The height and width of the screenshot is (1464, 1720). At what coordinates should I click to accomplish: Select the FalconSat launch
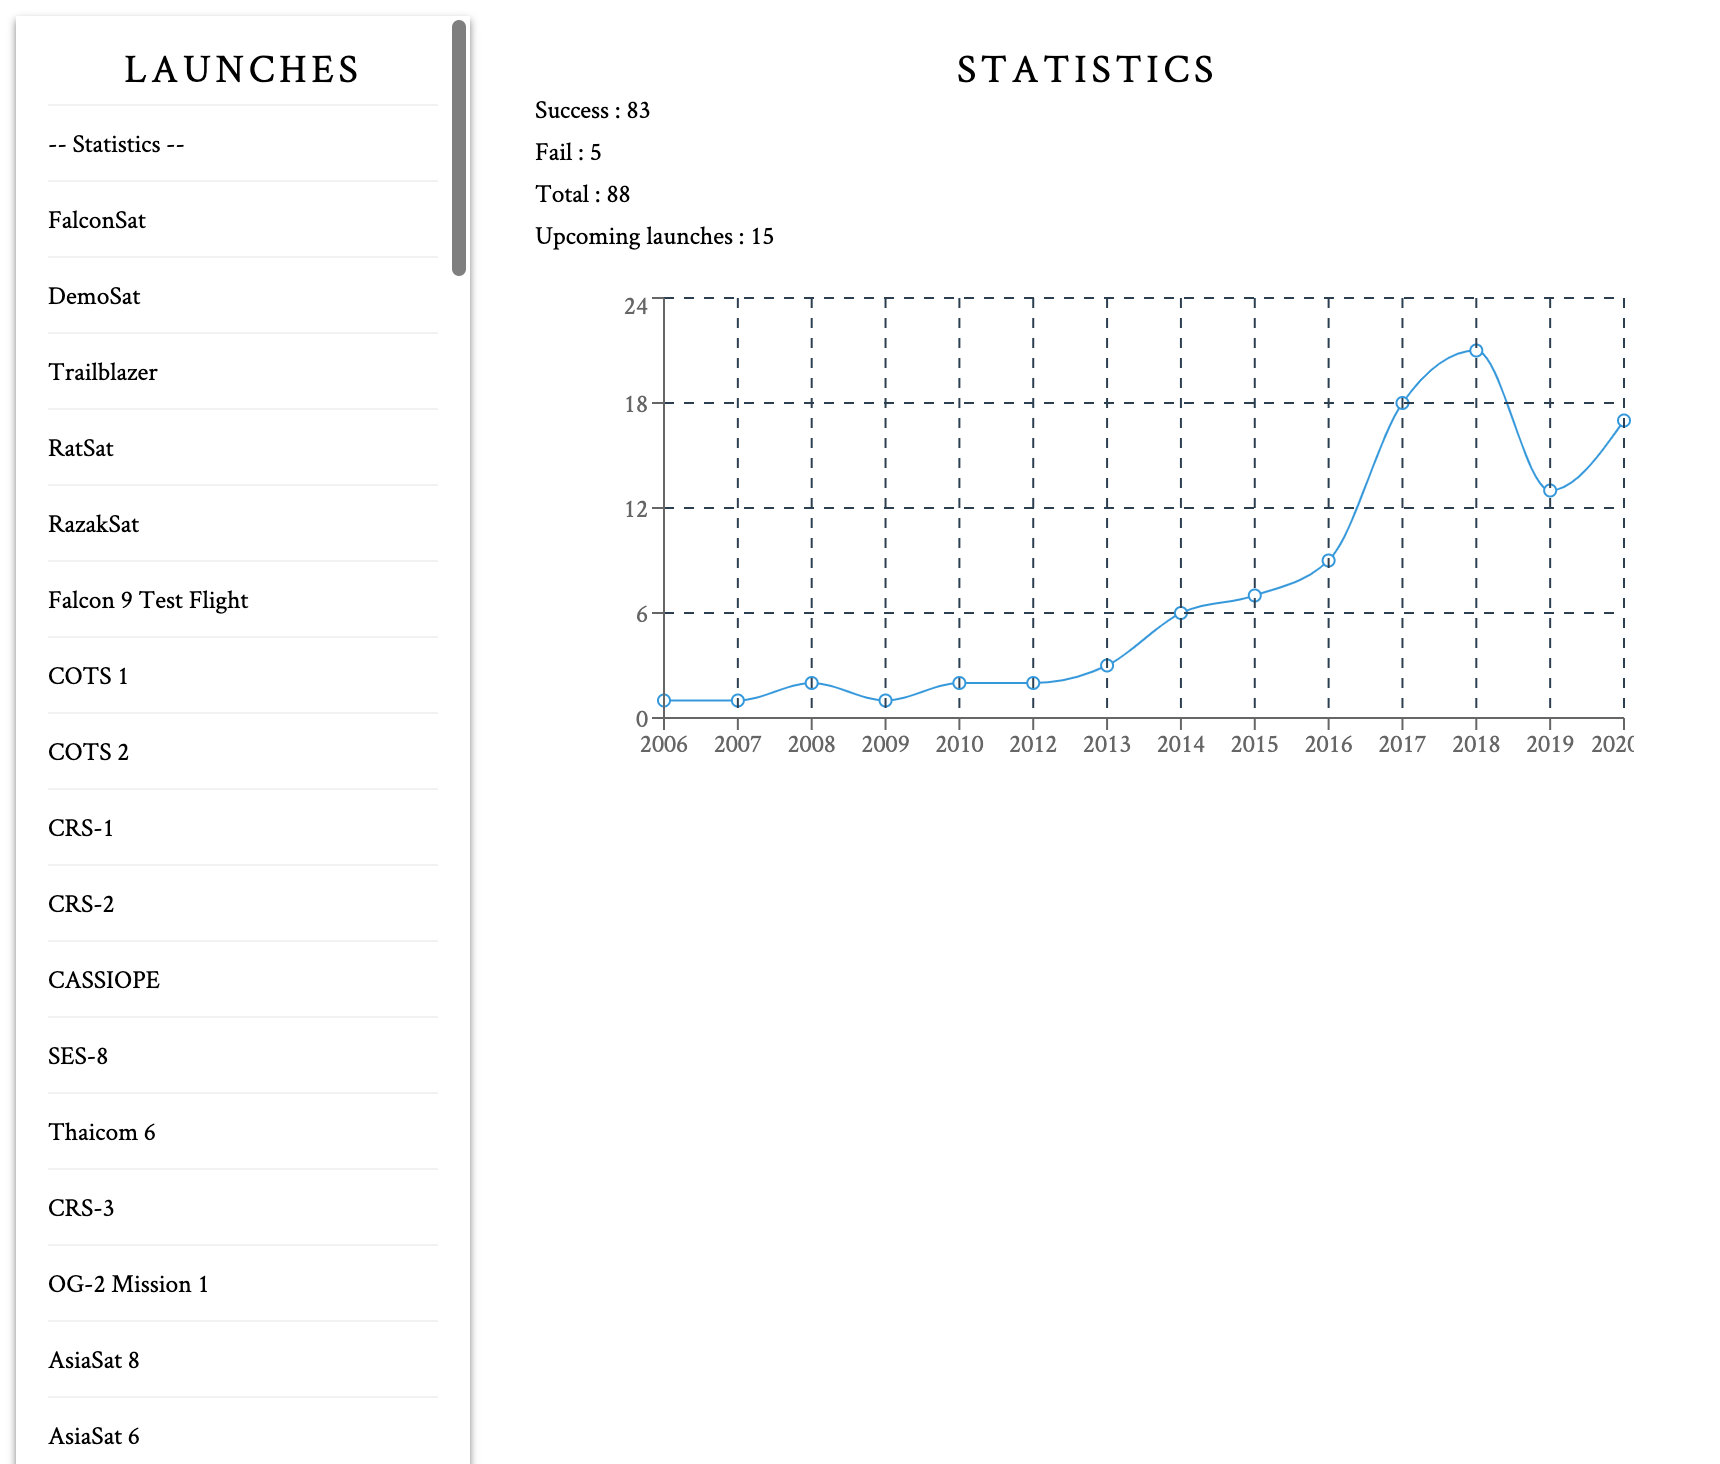click(x=243, y=220)
